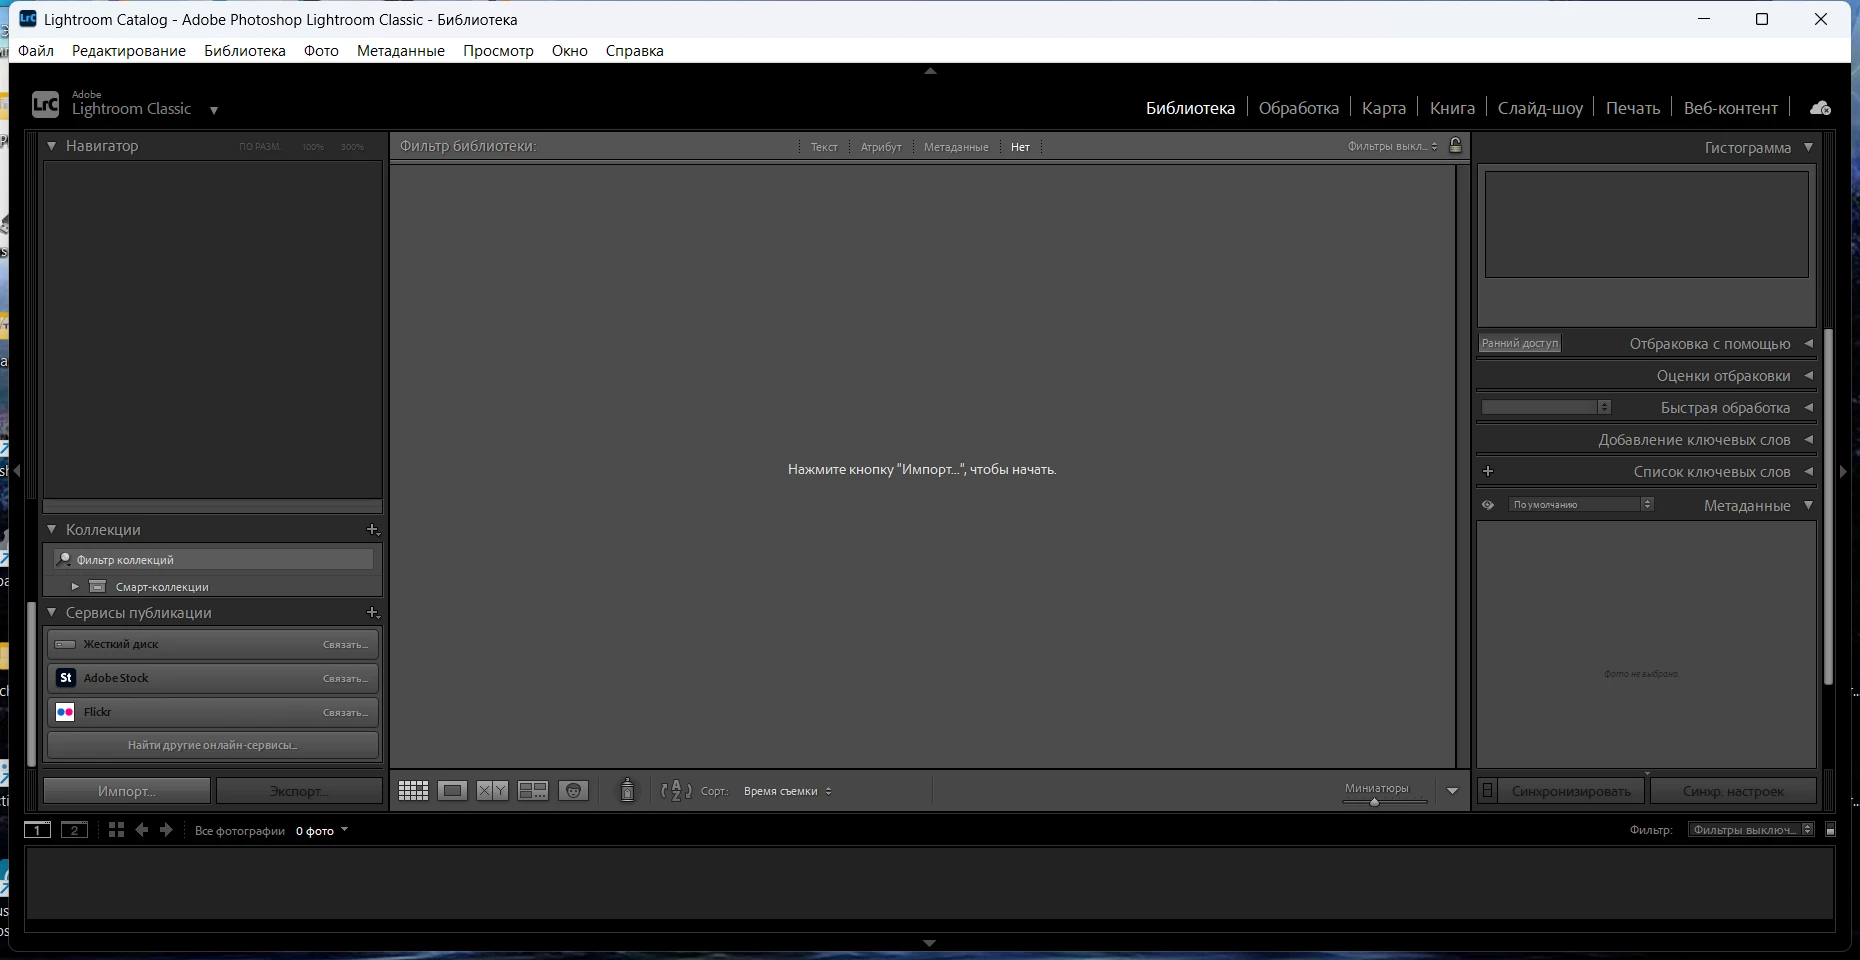Click the Импорт button

127,791
